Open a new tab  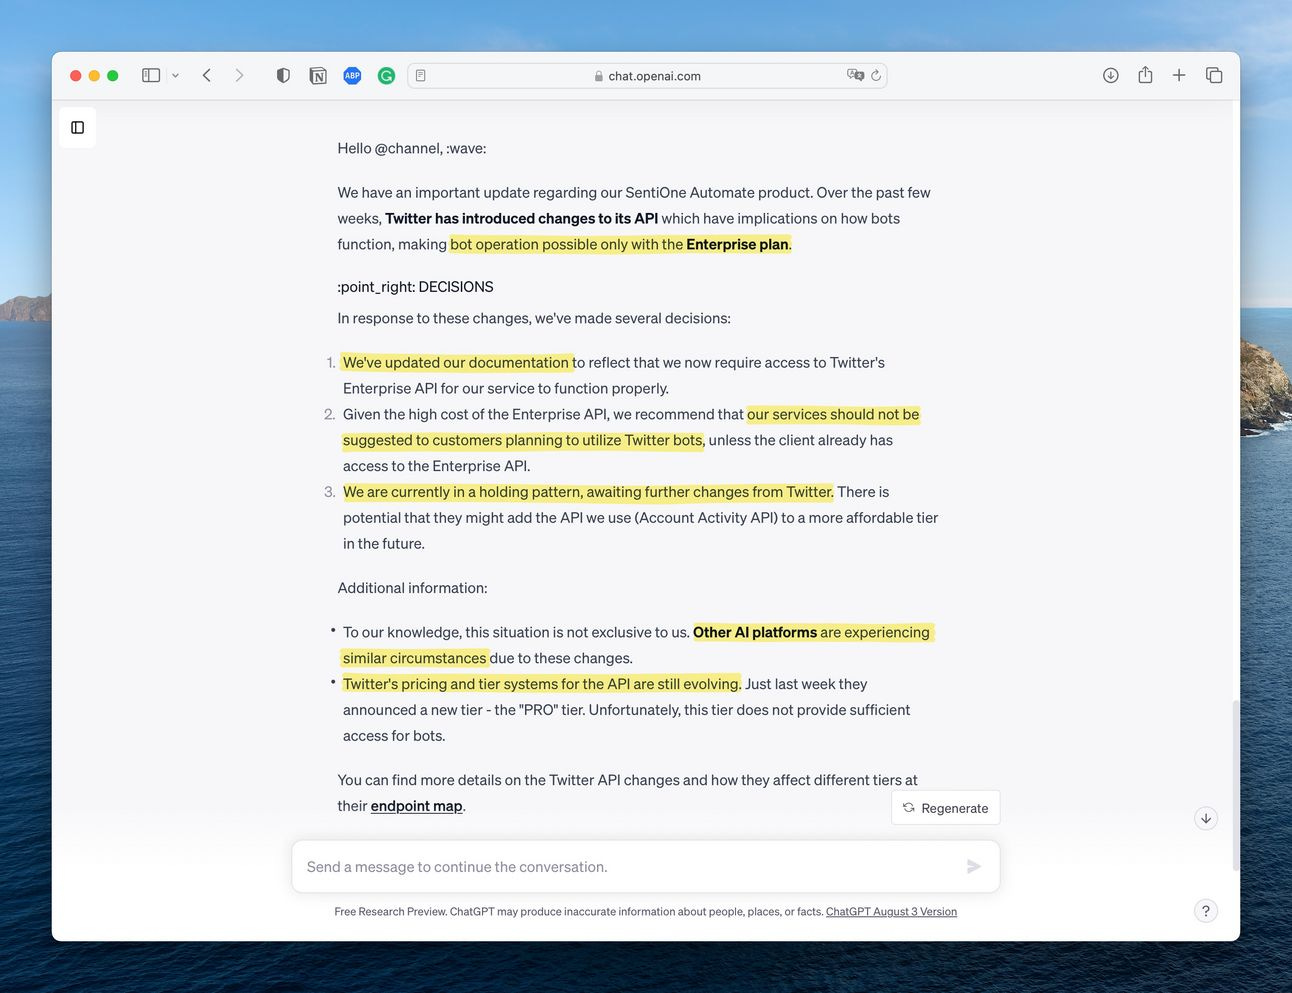(1179, 75)
